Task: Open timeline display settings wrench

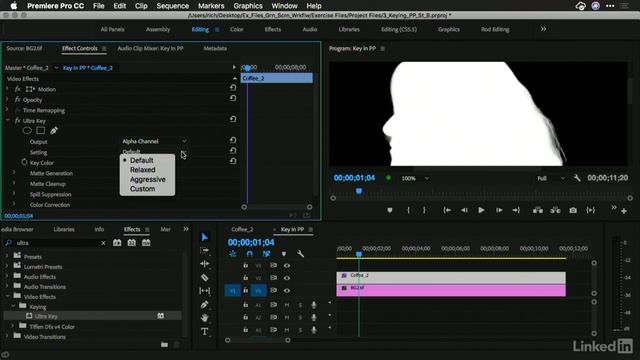Action: pyautogui.click(x=300, y=254)
